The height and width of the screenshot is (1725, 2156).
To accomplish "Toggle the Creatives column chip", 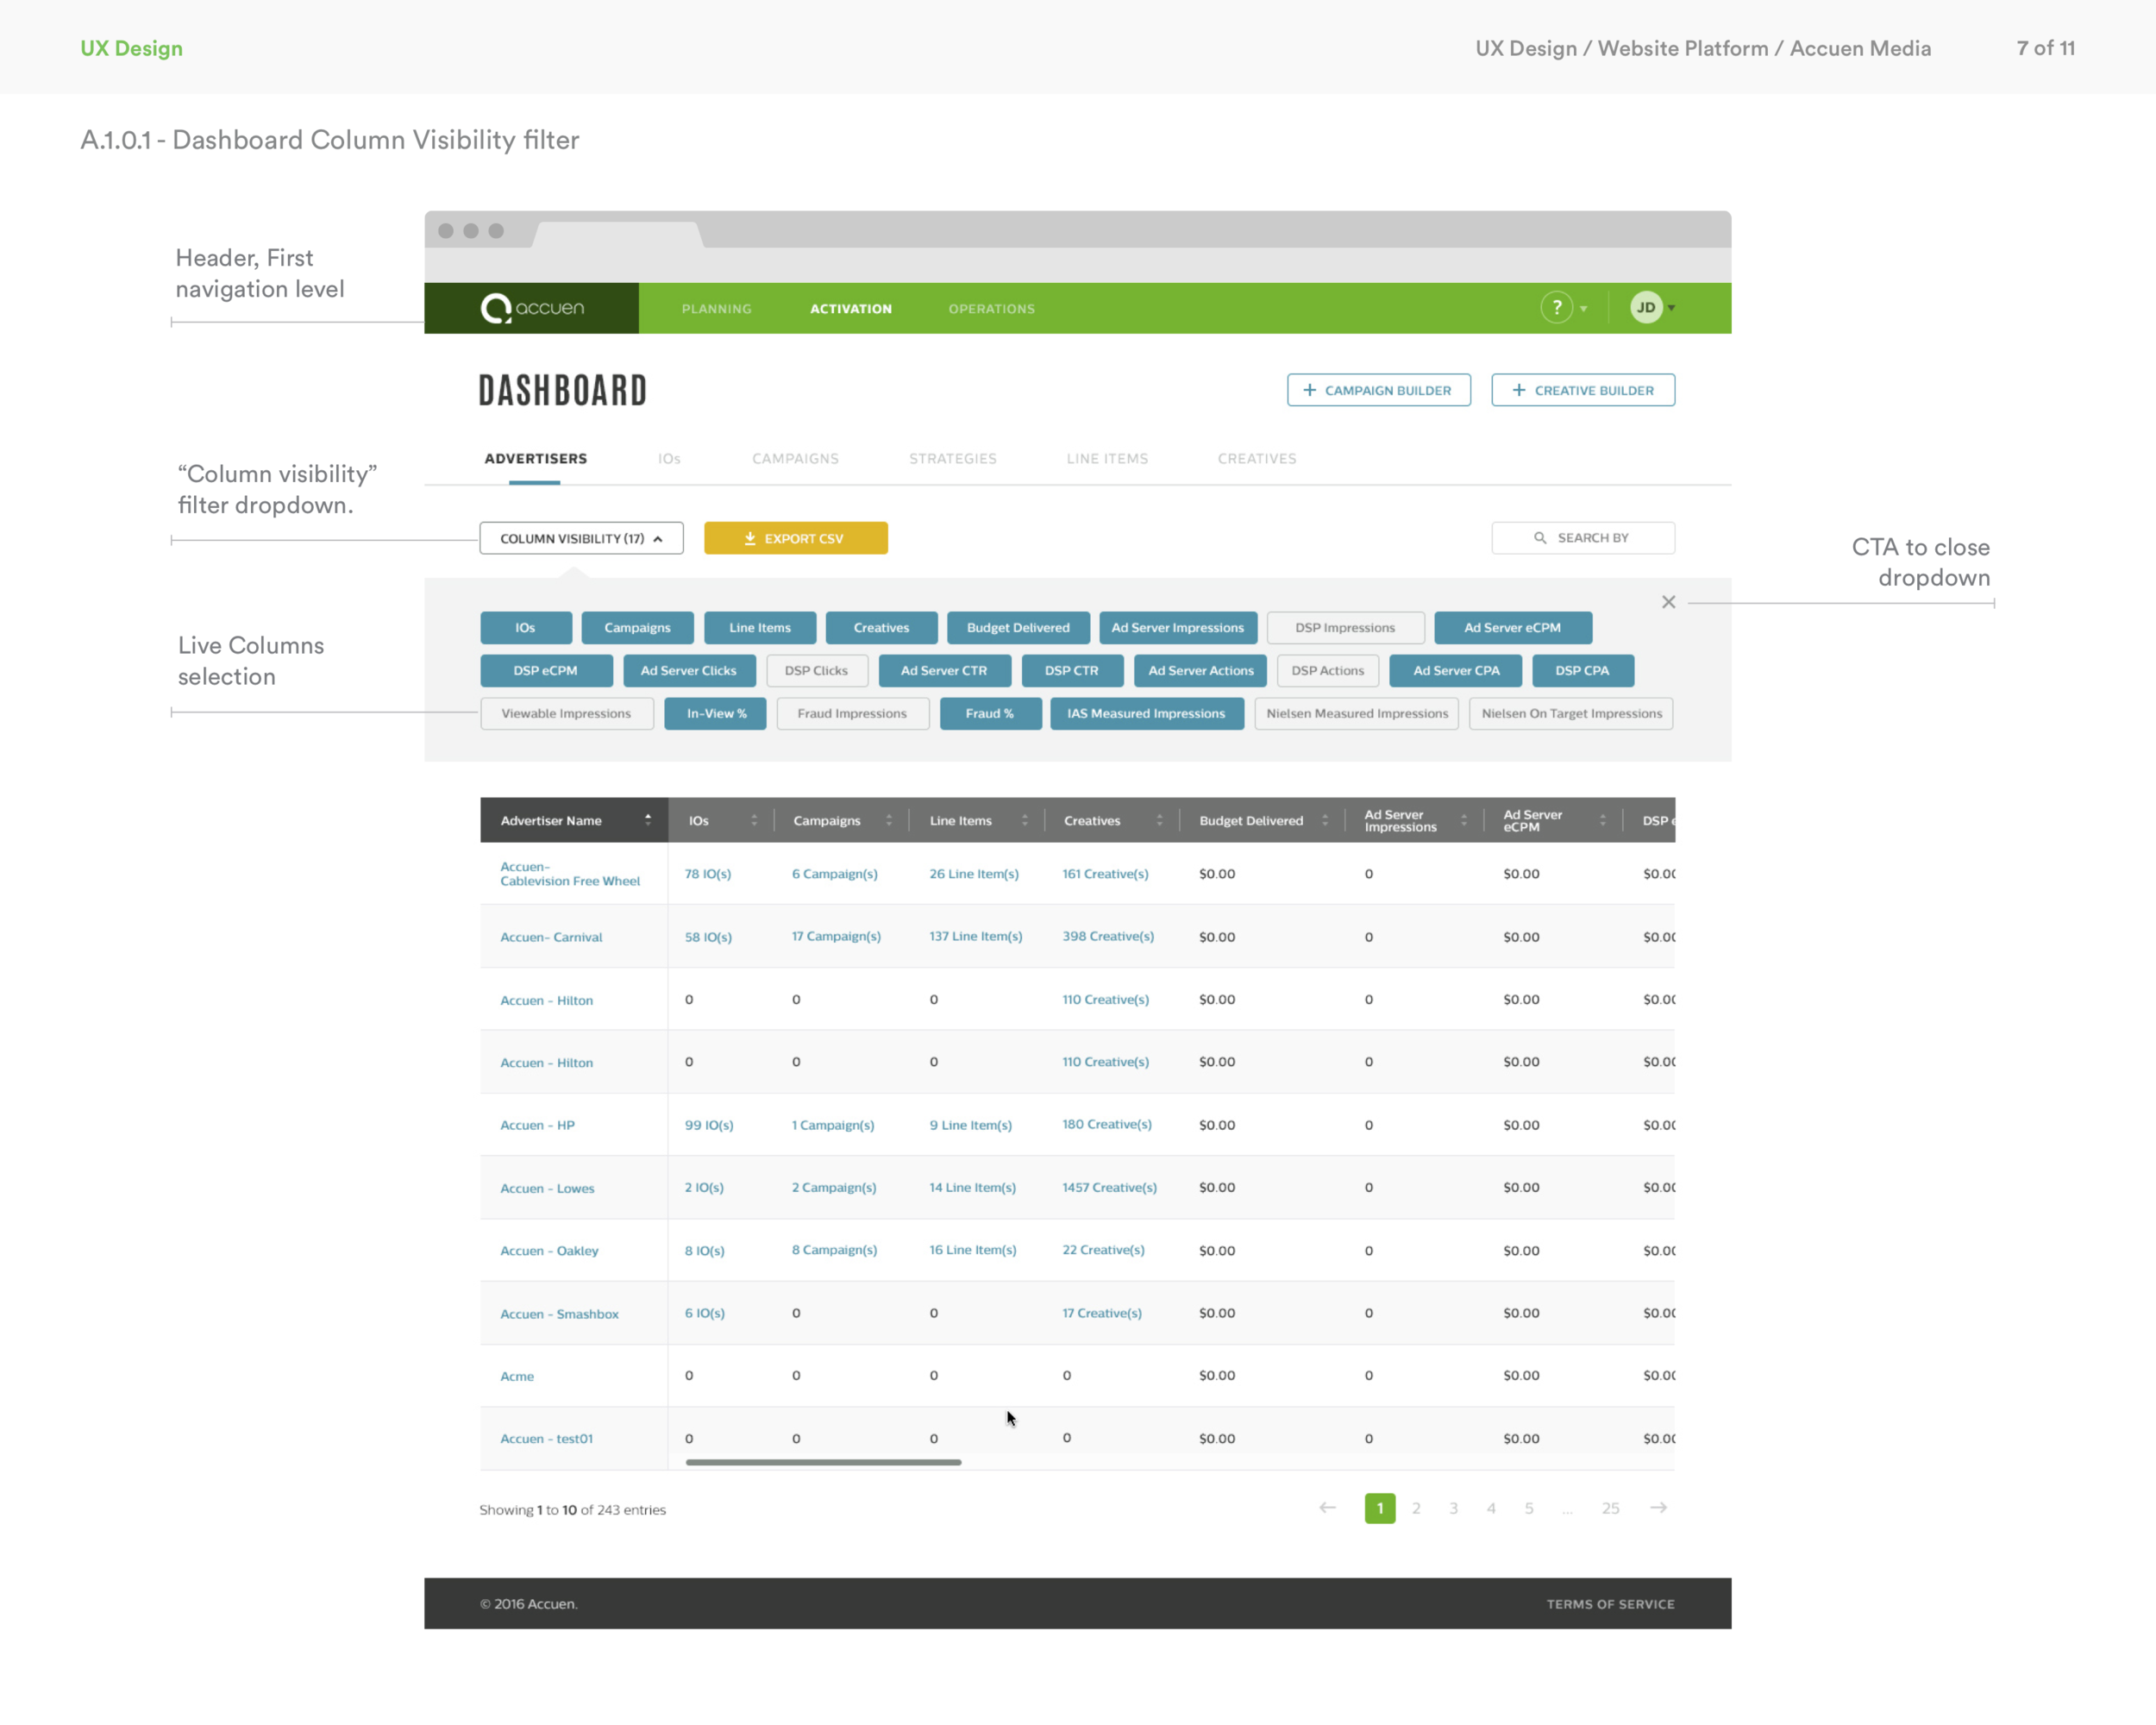I will [x=881, y=628].
